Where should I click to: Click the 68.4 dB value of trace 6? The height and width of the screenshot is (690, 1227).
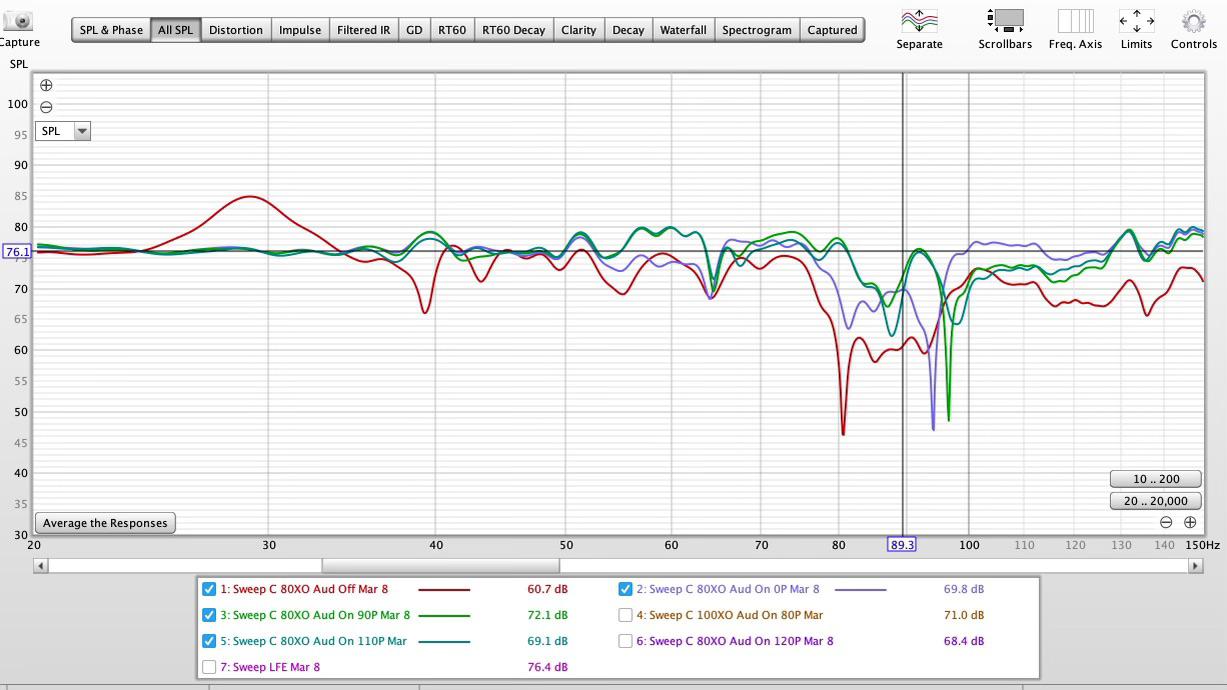tap(963, 641)
